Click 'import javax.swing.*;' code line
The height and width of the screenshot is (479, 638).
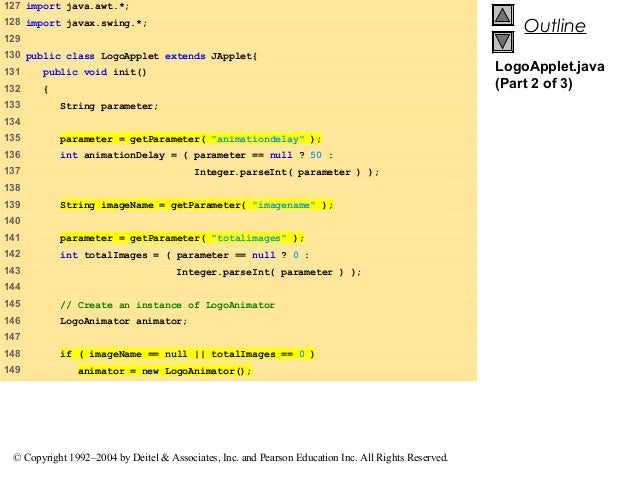pyautogui.click(x=86, y=23)
